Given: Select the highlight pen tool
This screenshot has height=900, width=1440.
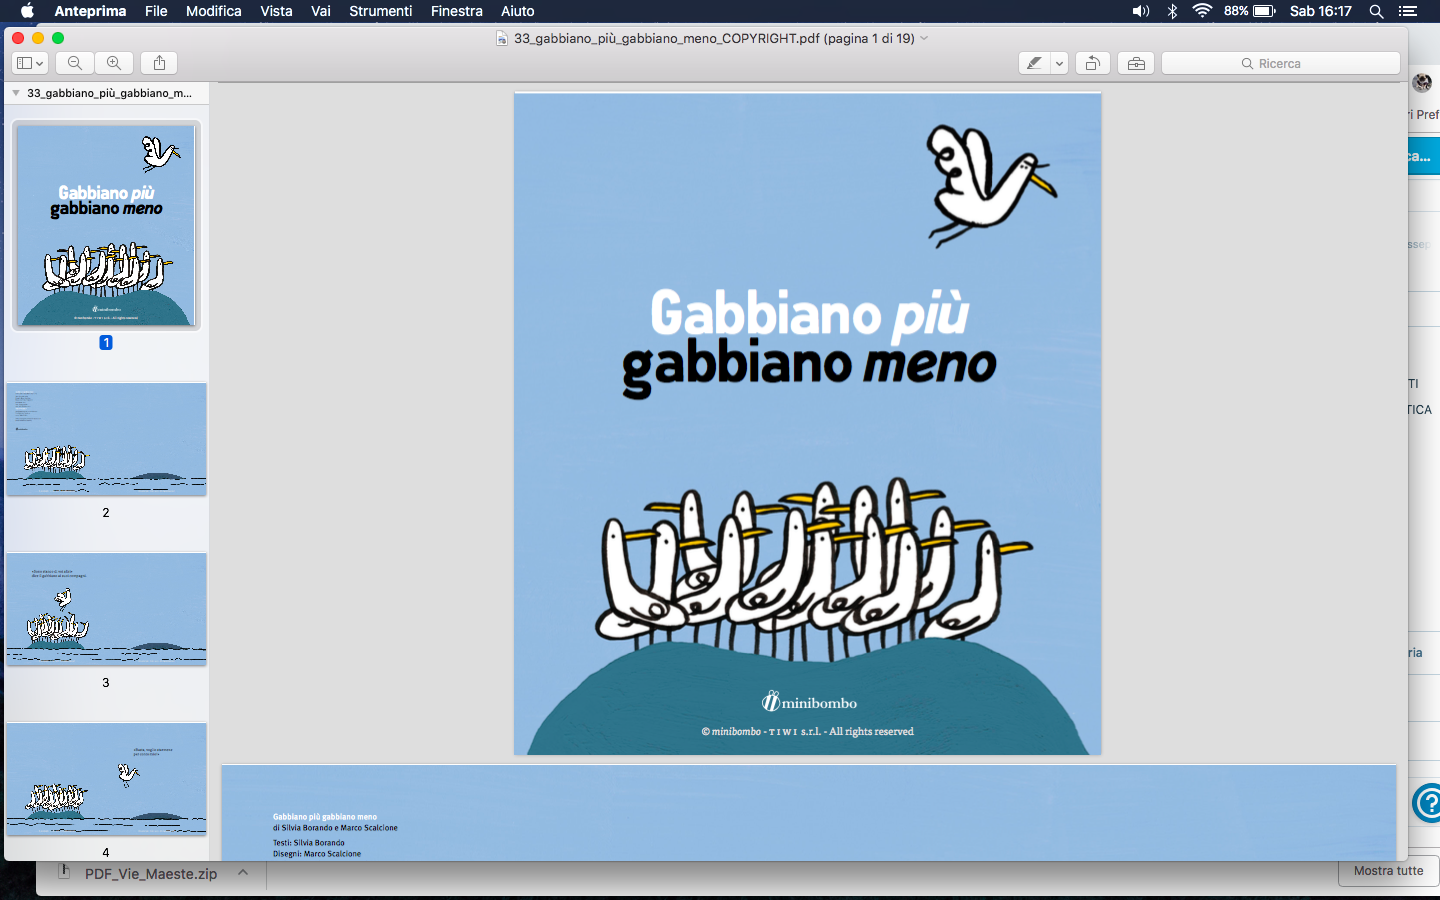Looking at the screenshot, I should coord(1034,63).
